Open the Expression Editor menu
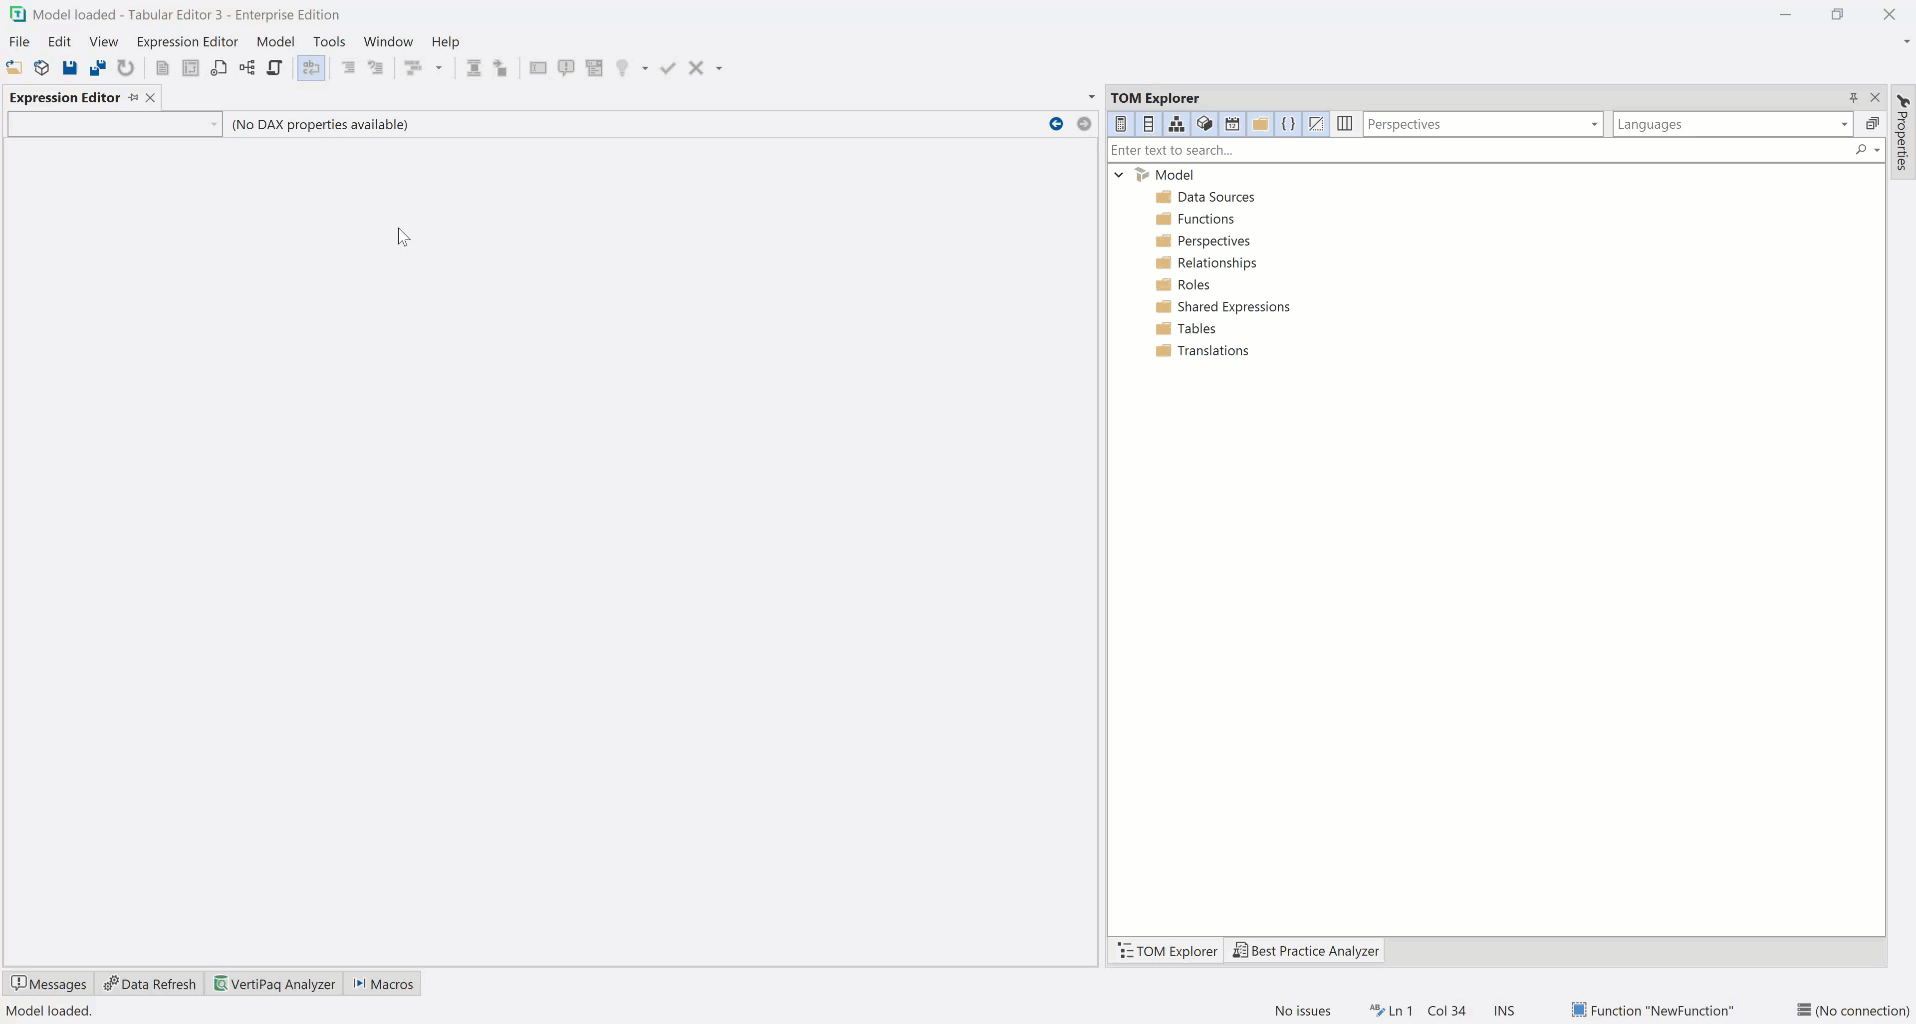 [x=187, y=42]
